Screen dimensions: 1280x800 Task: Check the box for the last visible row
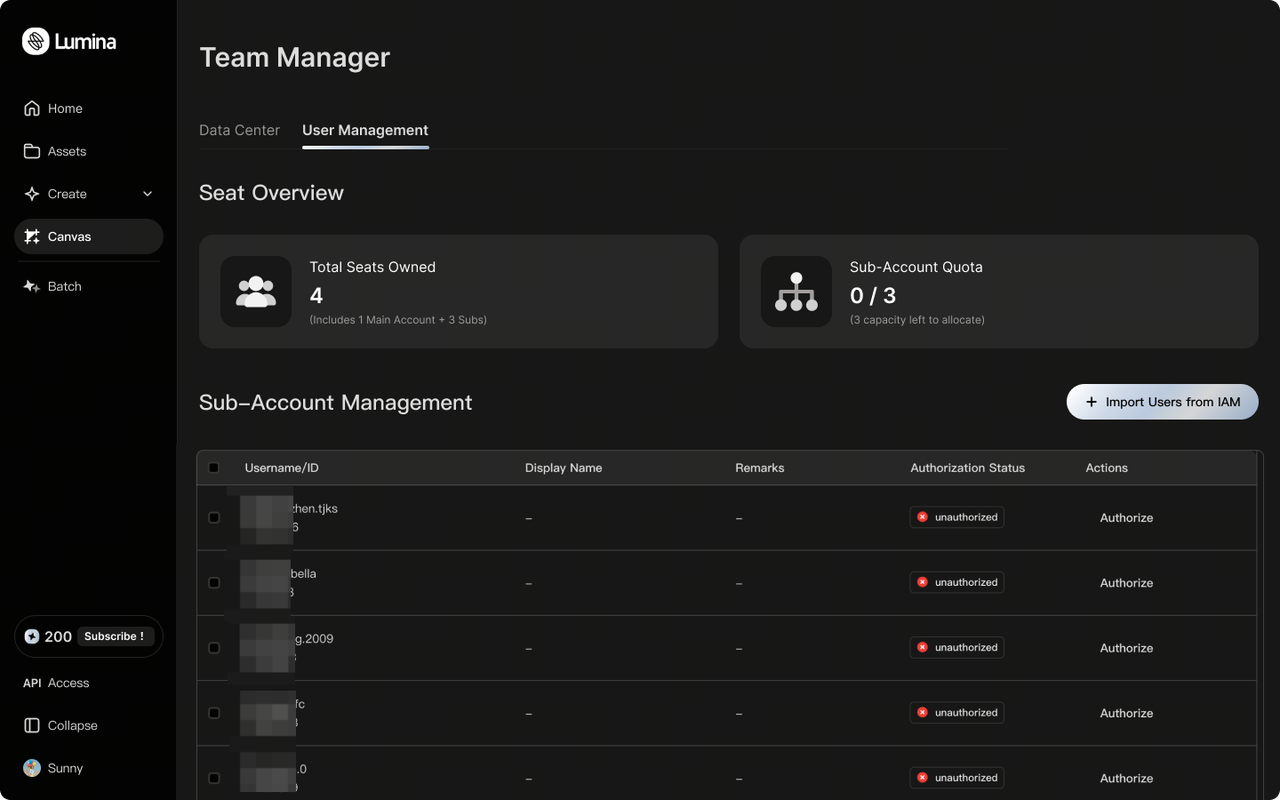click(214, 778)
